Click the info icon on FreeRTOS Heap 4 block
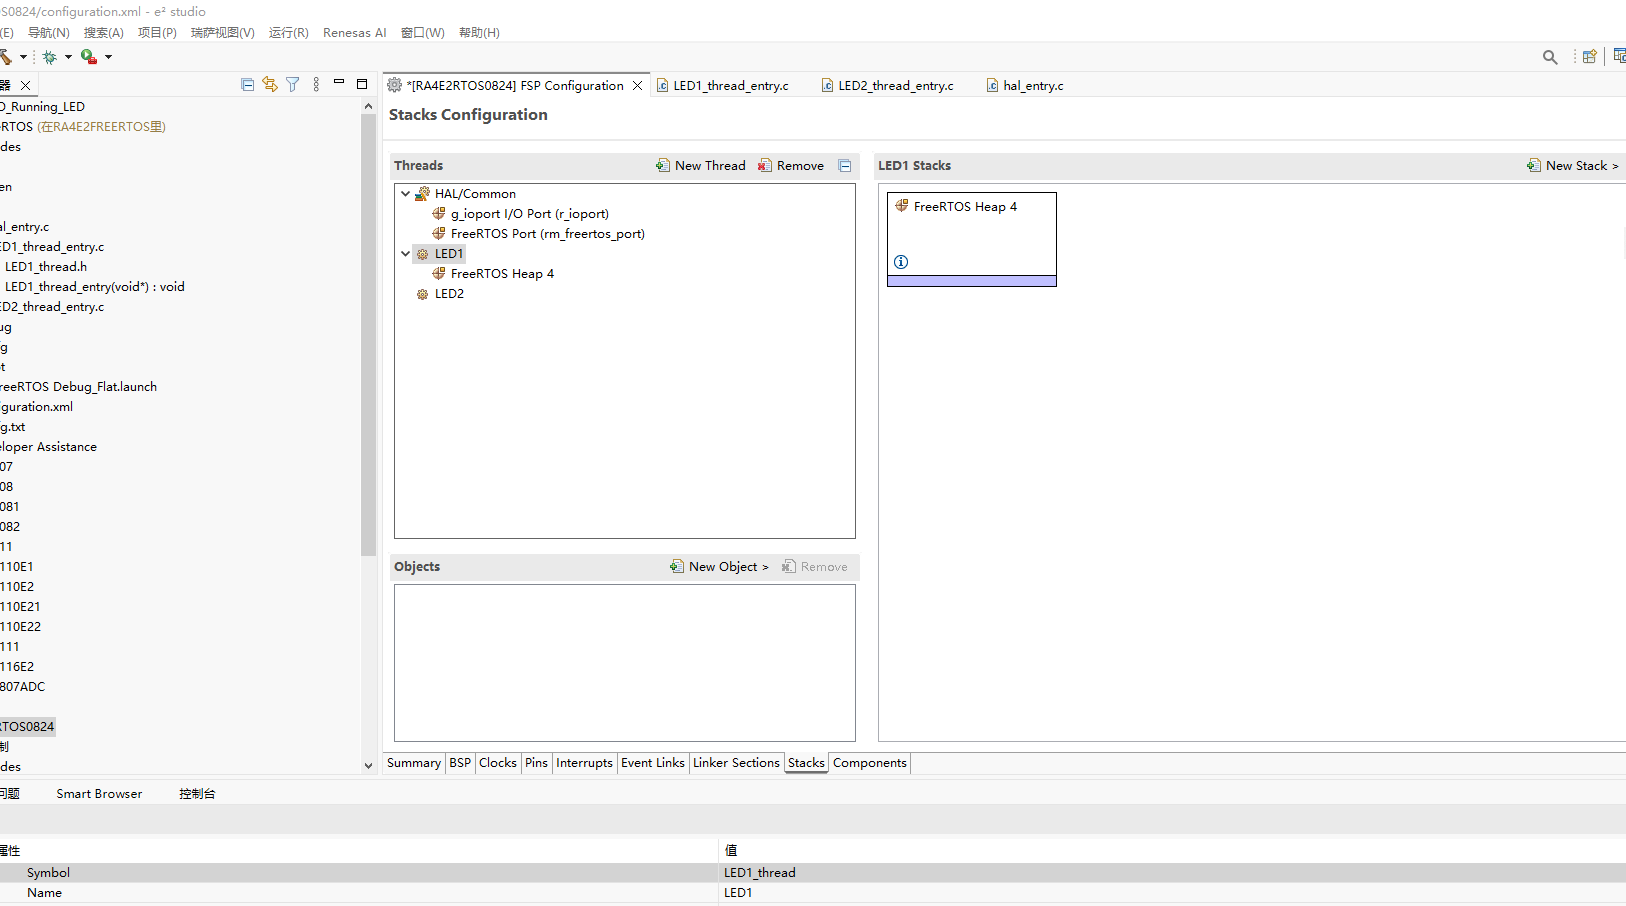The height and width of the screenshot is (906, 1626). [901, 262]
